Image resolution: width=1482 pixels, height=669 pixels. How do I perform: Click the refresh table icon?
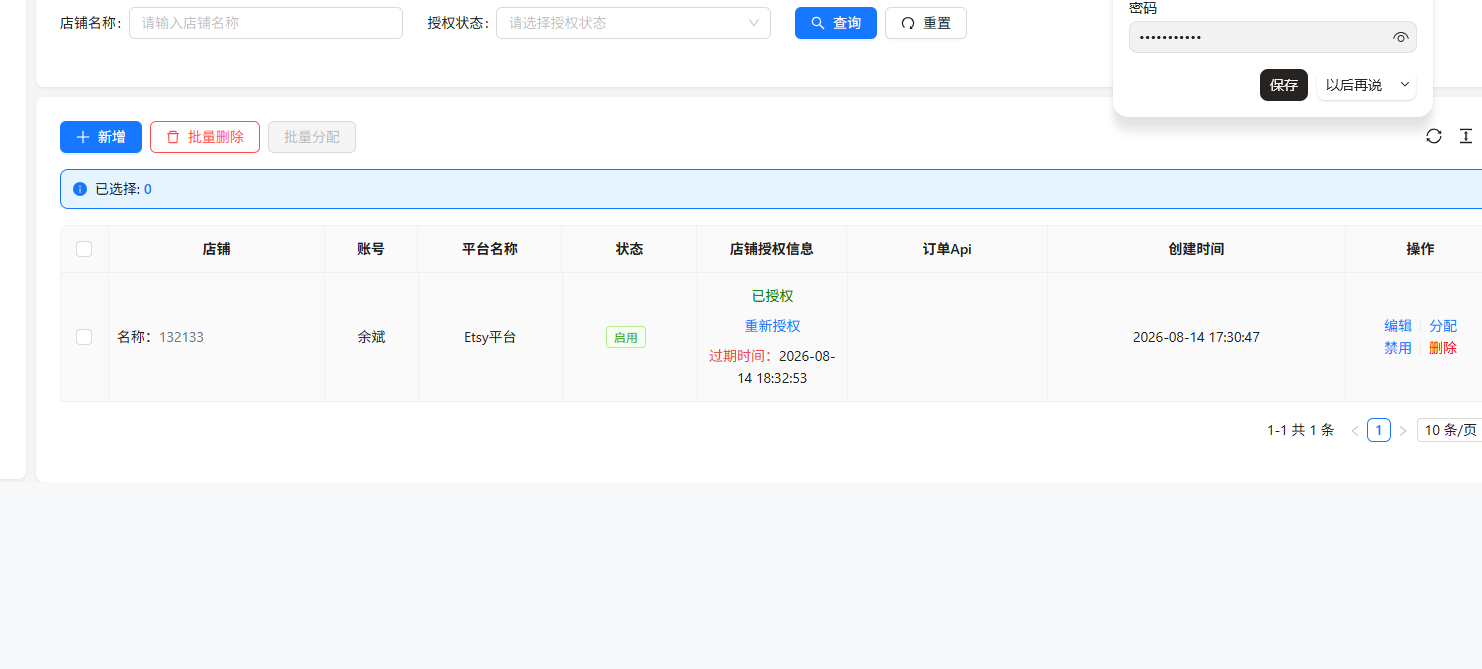coord(1434,136)
